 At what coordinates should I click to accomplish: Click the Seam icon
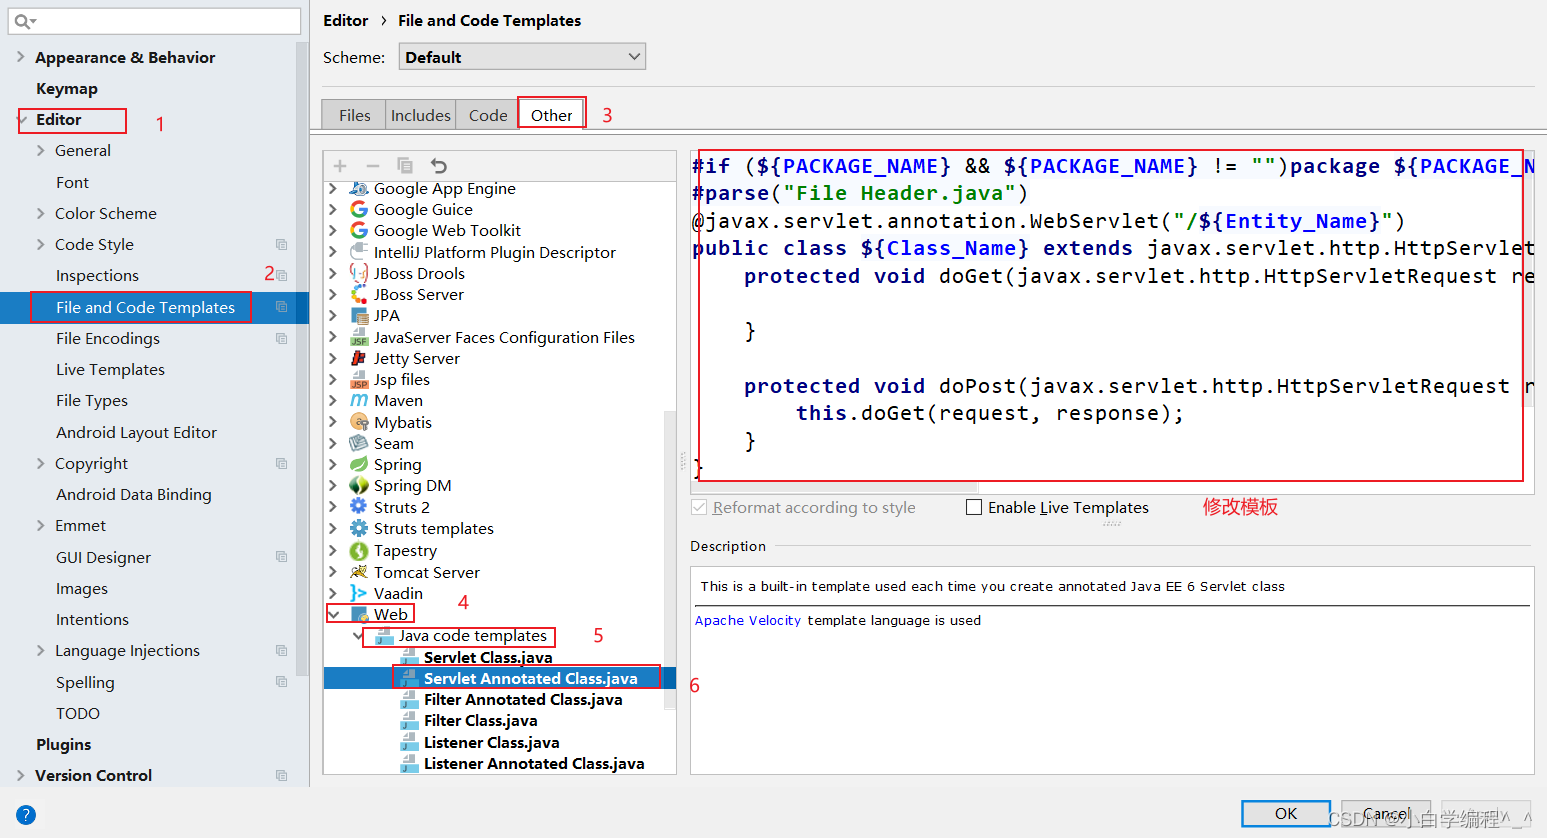point(359,443)
